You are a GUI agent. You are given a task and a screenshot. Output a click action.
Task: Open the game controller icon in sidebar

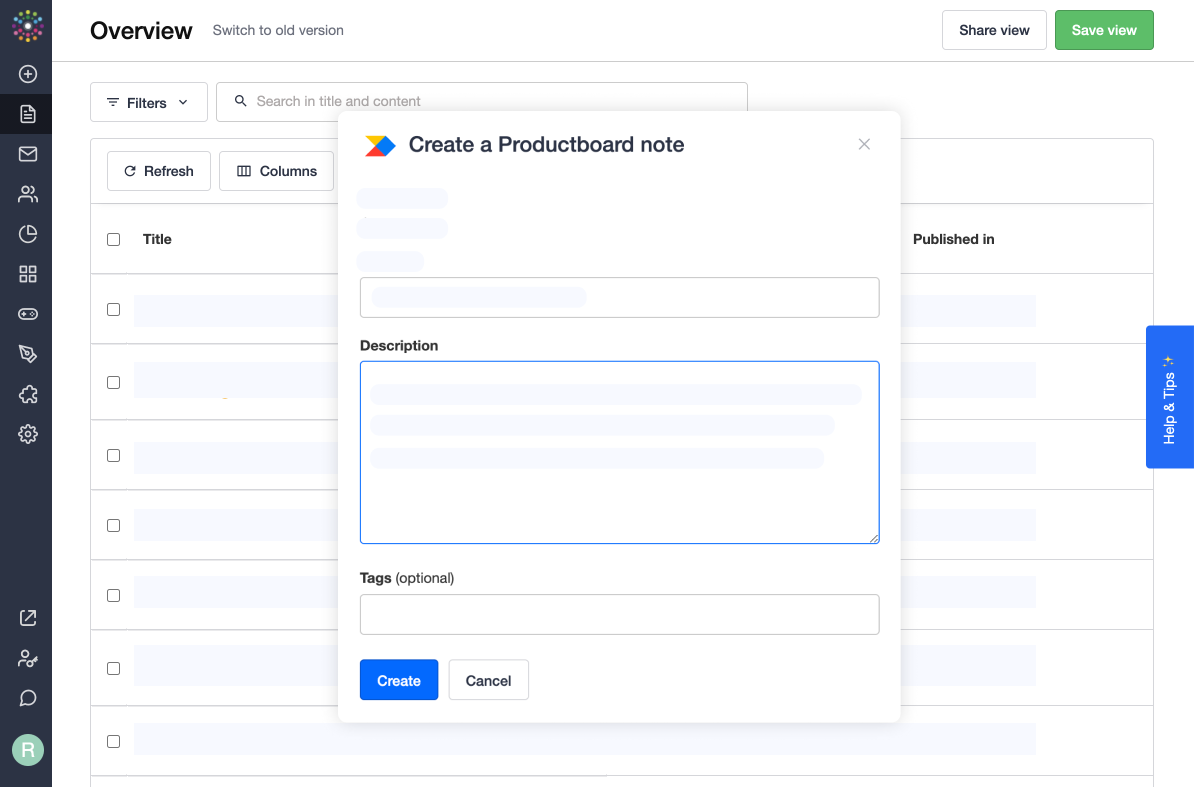tap(27, 314)
